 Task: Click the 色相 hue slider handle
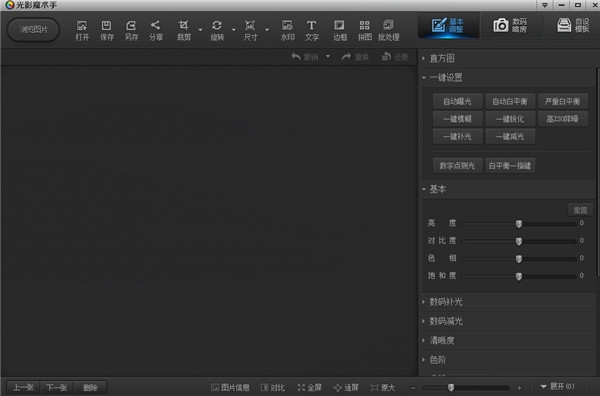pos(518,259)
